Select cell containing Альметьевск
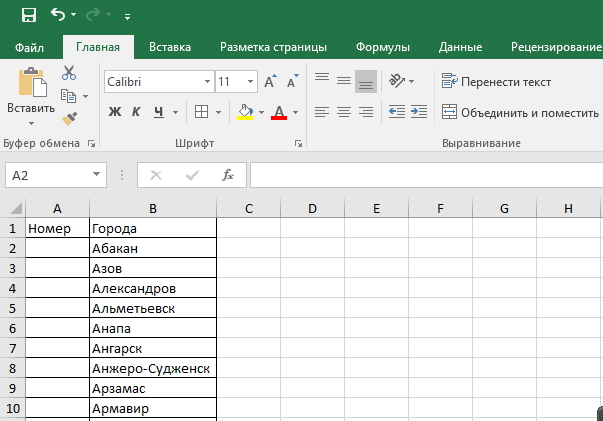Screen dimensions: 603x421 pyautogui.click(x=153, y=308)
